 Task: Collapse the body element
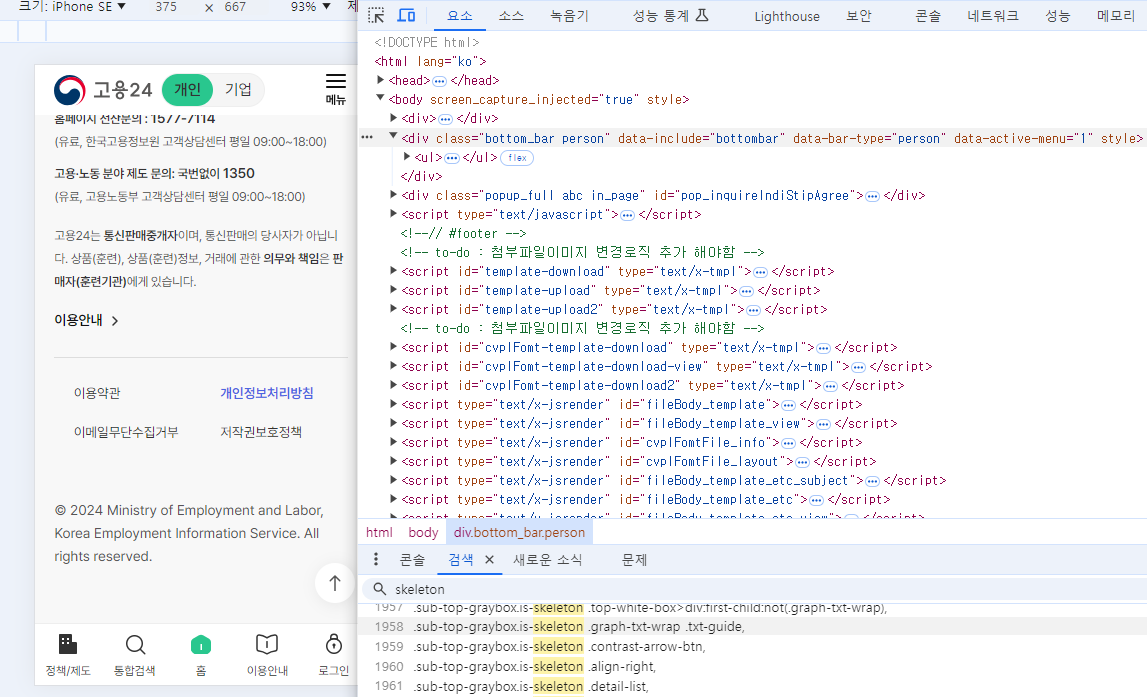(380, 98)
